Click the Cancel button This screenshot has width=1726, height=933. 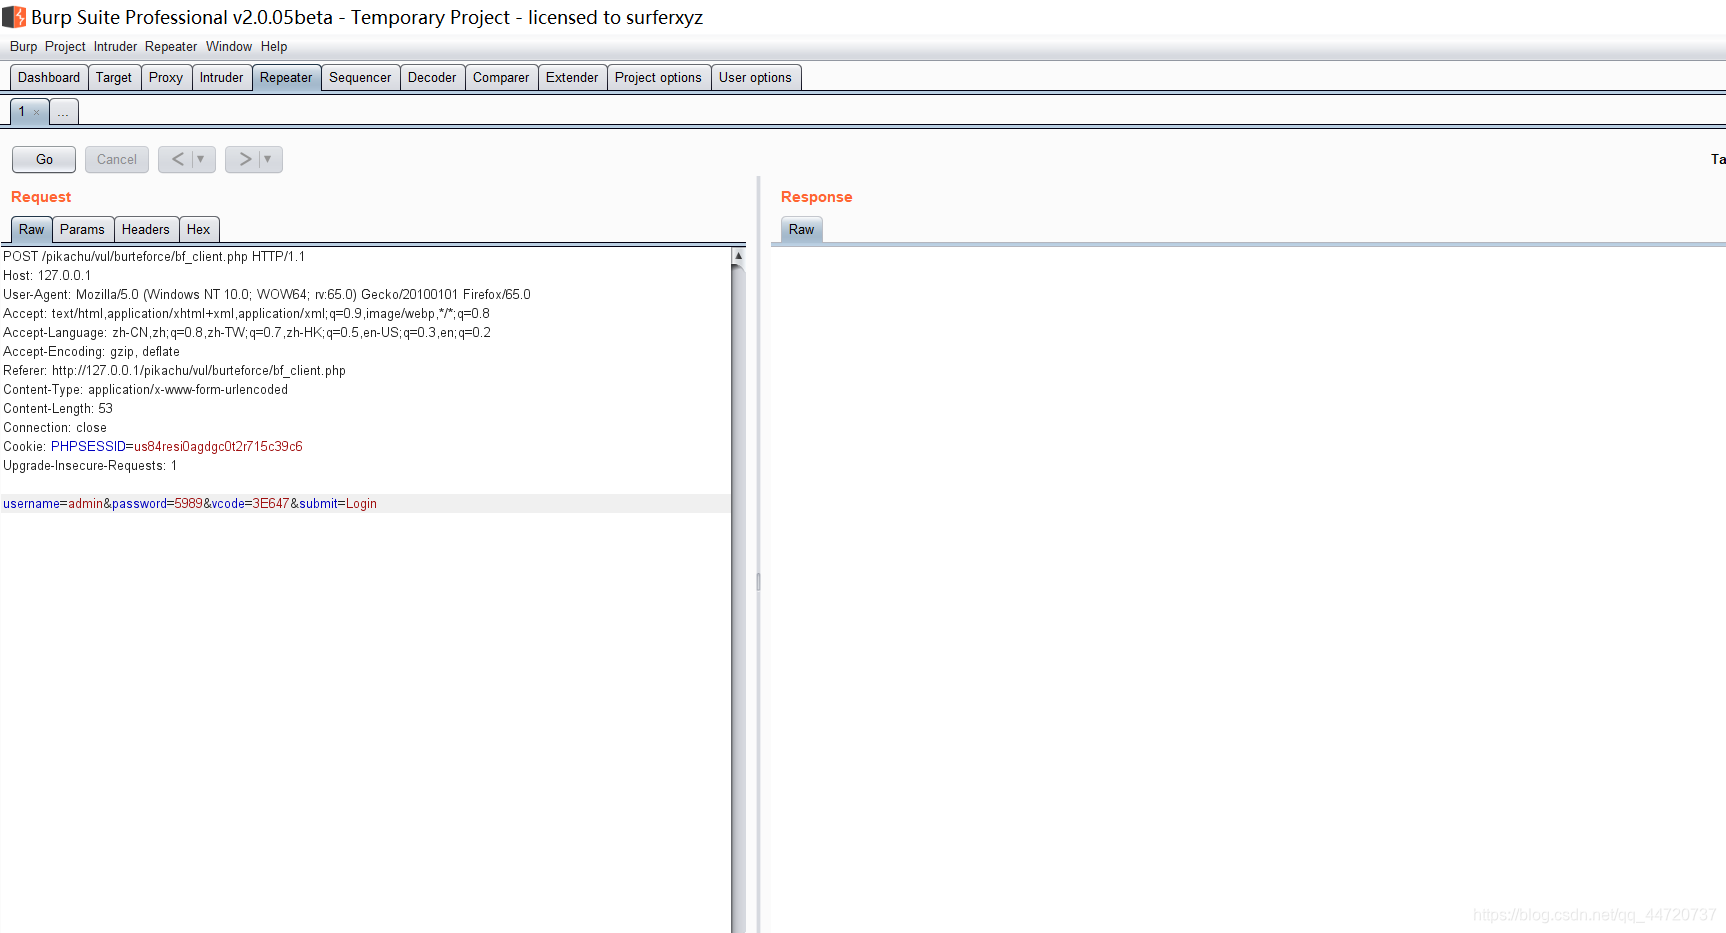pos(117,159)
